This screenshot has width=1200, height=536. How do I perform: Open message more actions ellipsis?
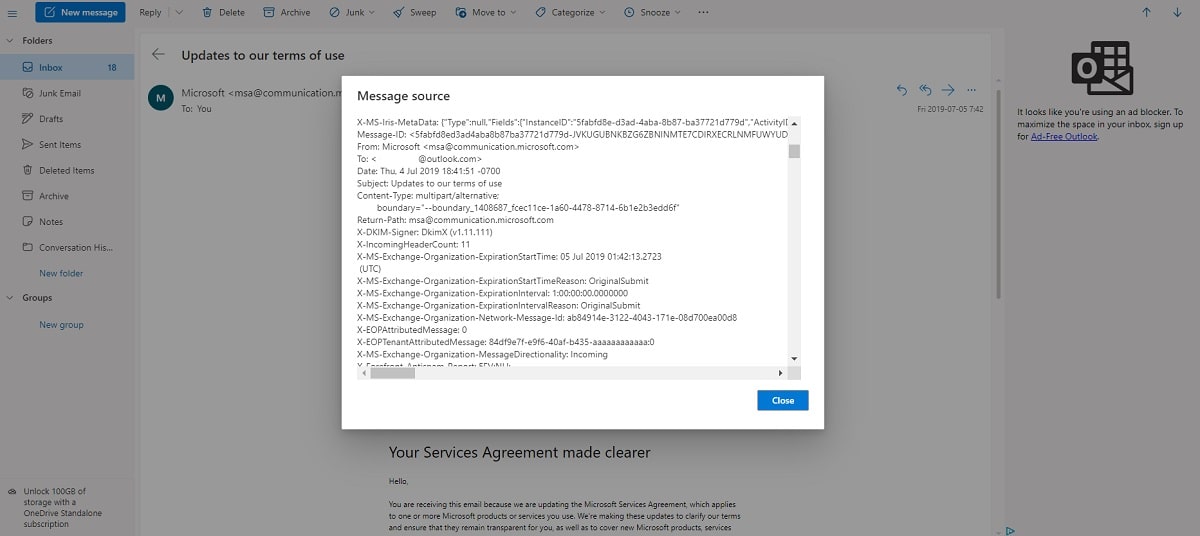[971, 90]
